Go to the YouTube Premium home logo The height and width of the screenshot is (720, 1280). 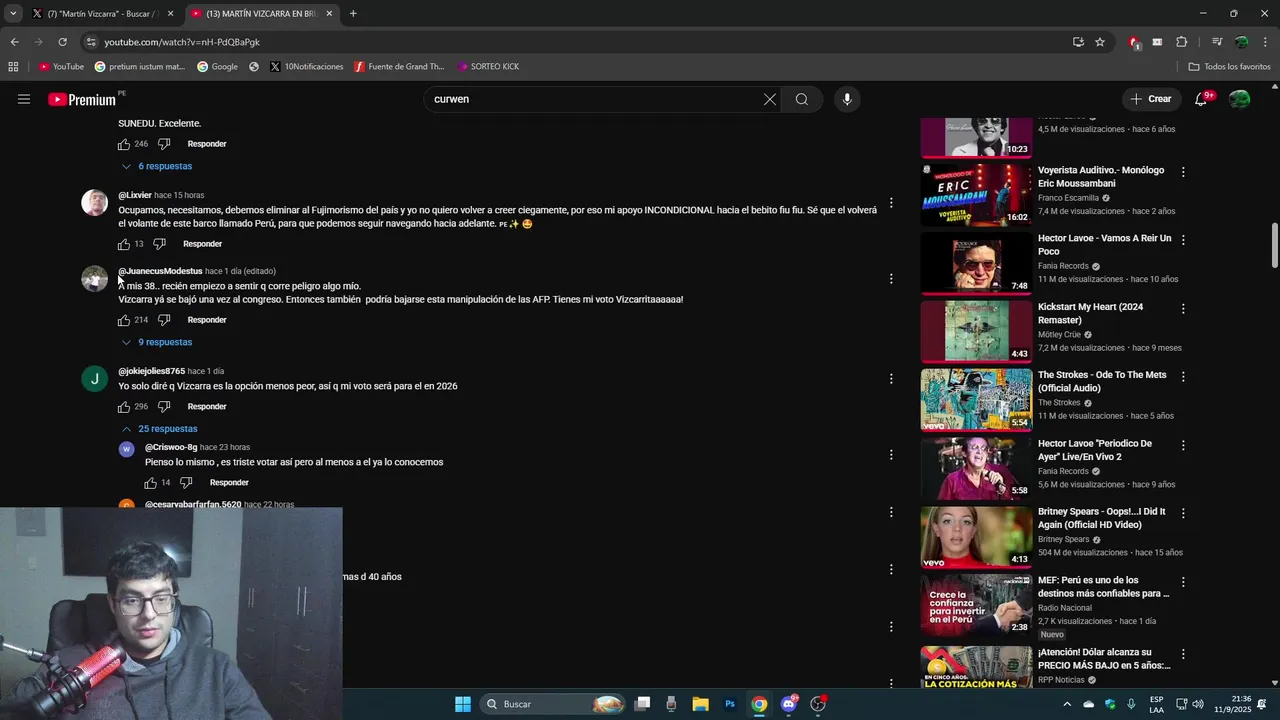[x=82, y=99]
